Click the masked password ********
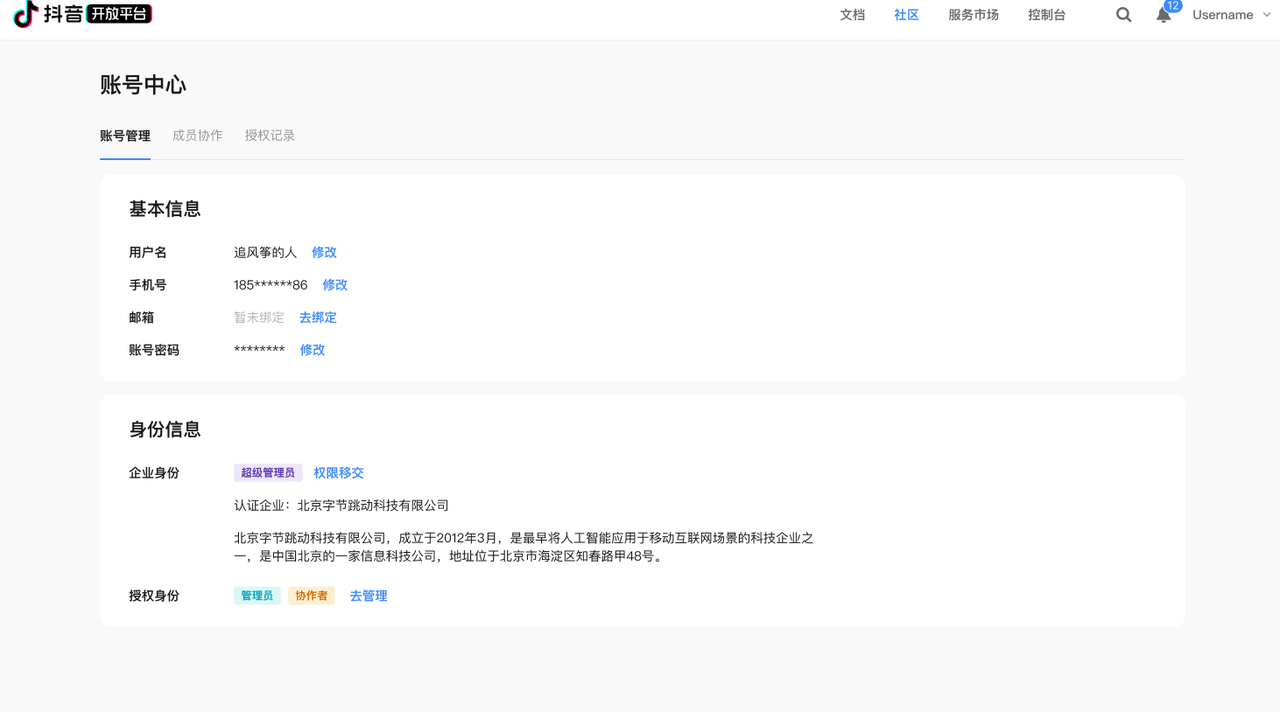This screenshot has width=1280, height=712. [x=259, y=350]
